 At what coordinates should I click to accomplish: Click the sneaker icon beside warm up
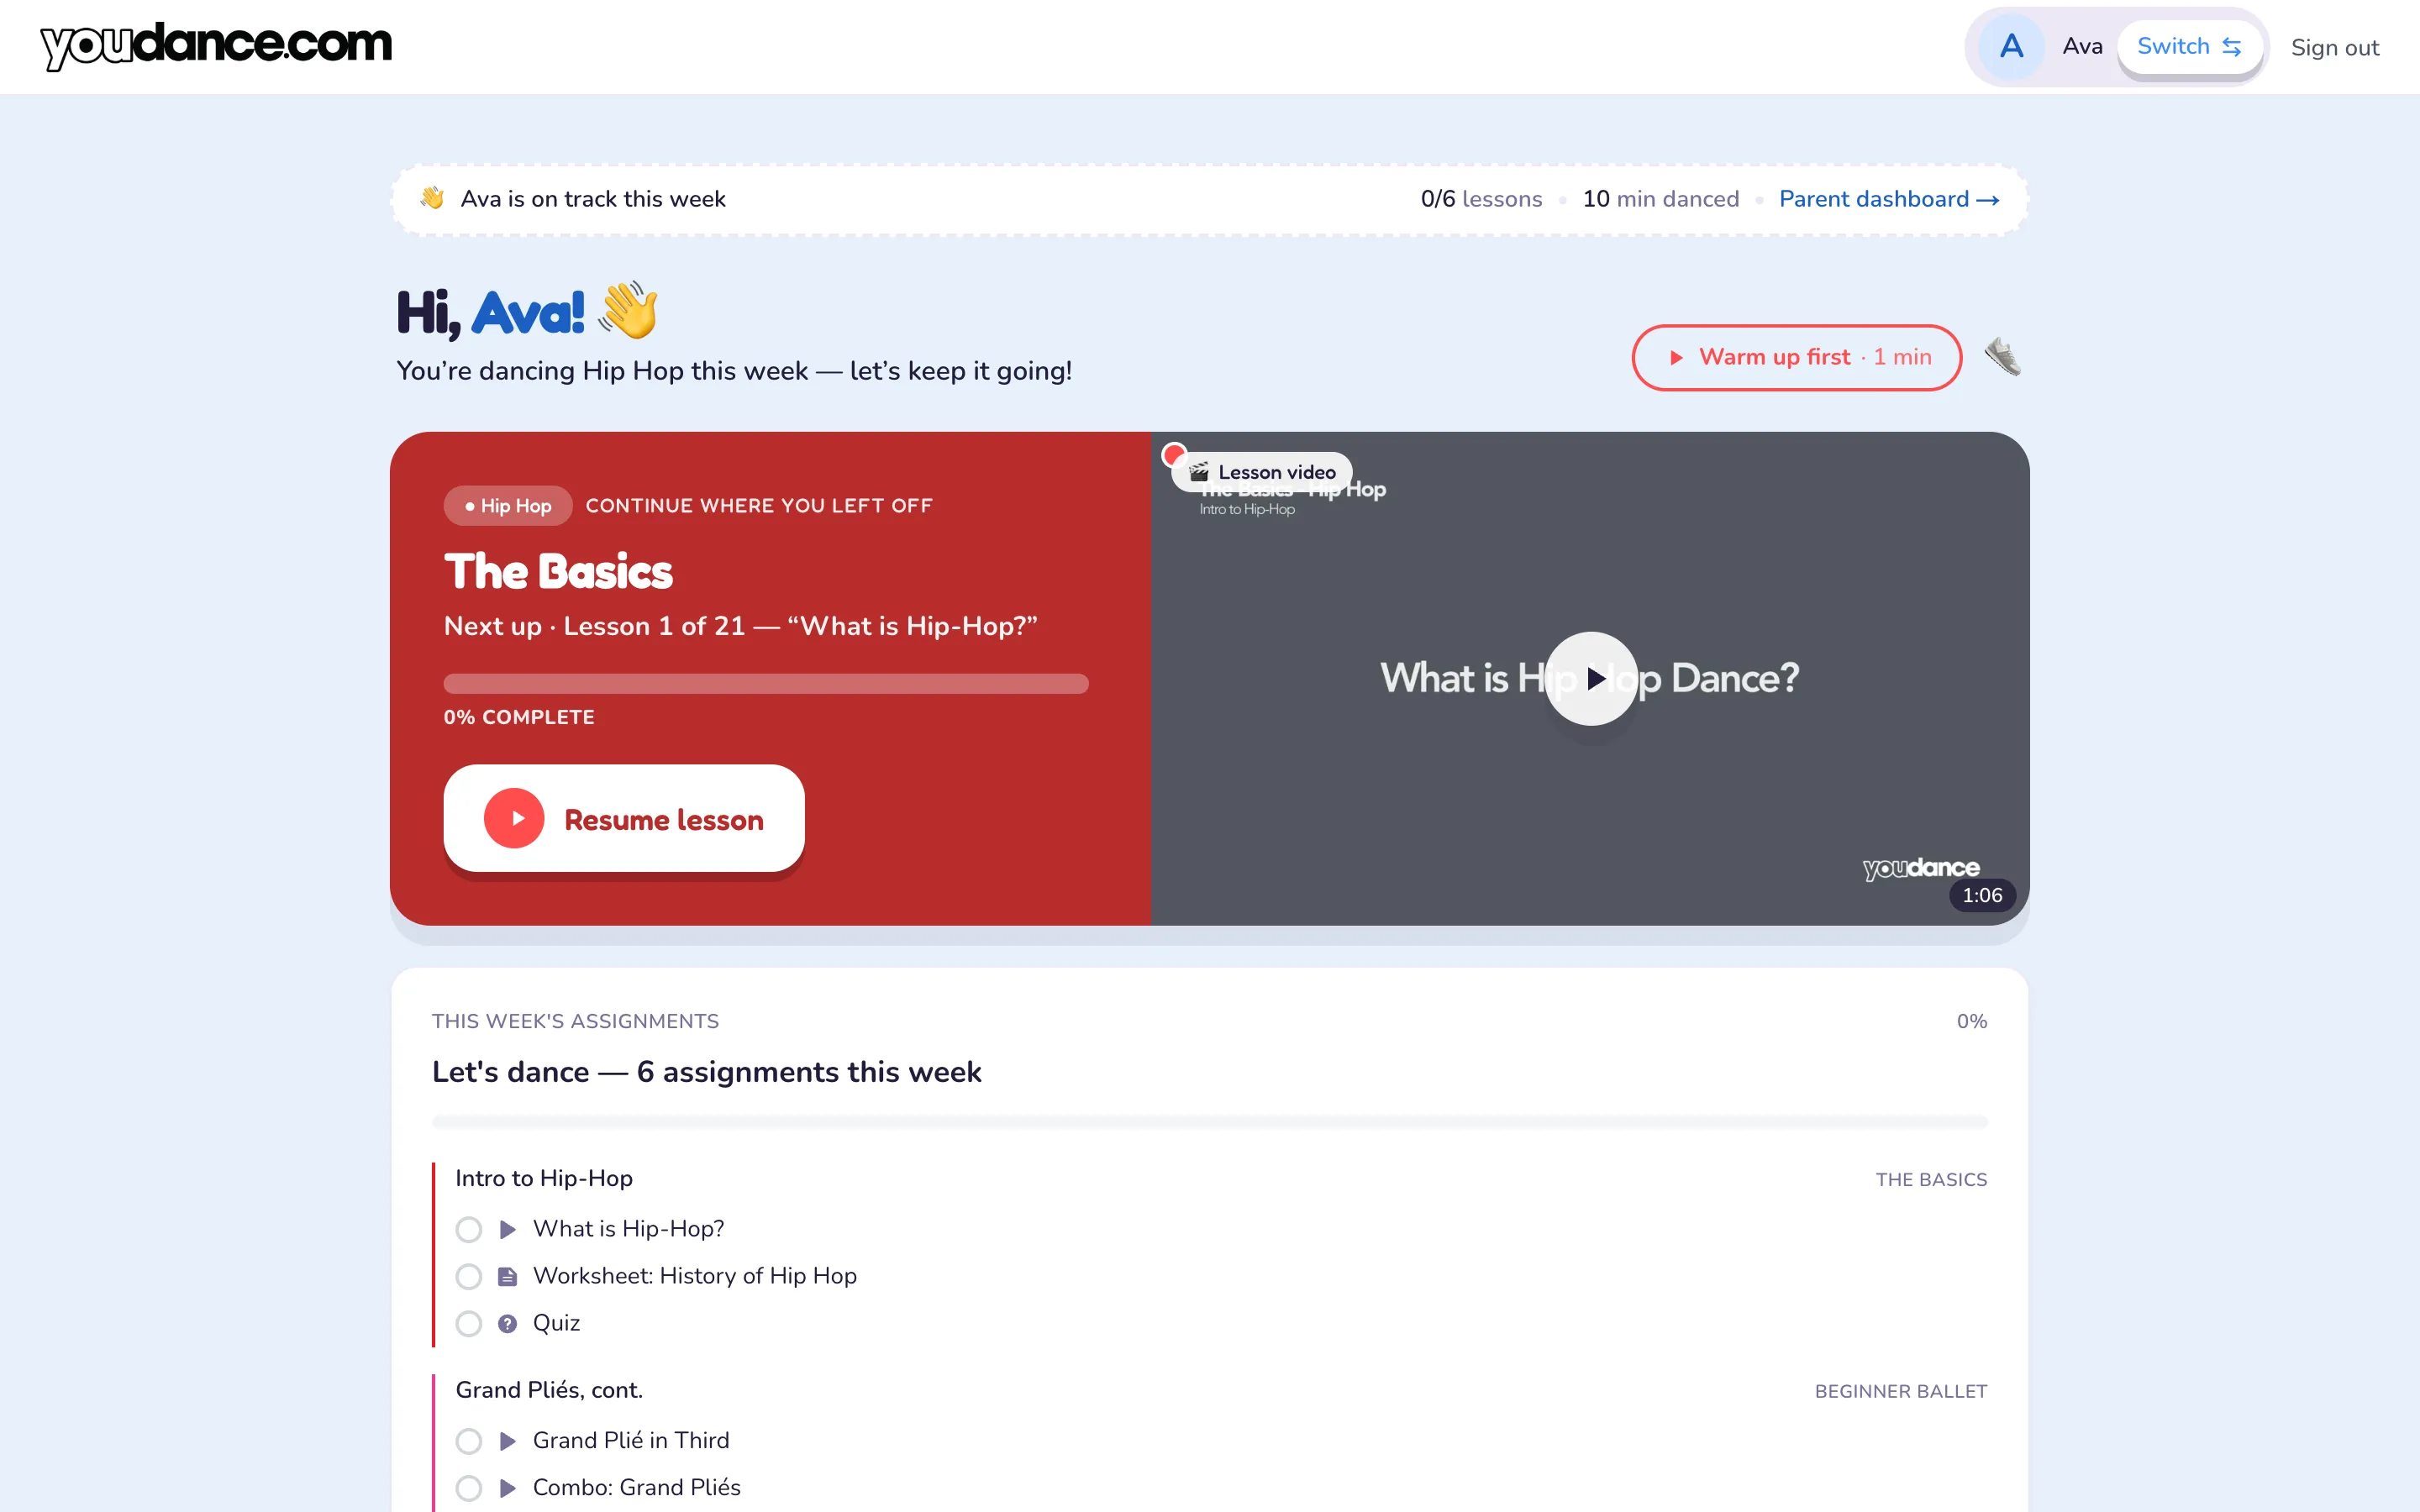click(2002, 357)
